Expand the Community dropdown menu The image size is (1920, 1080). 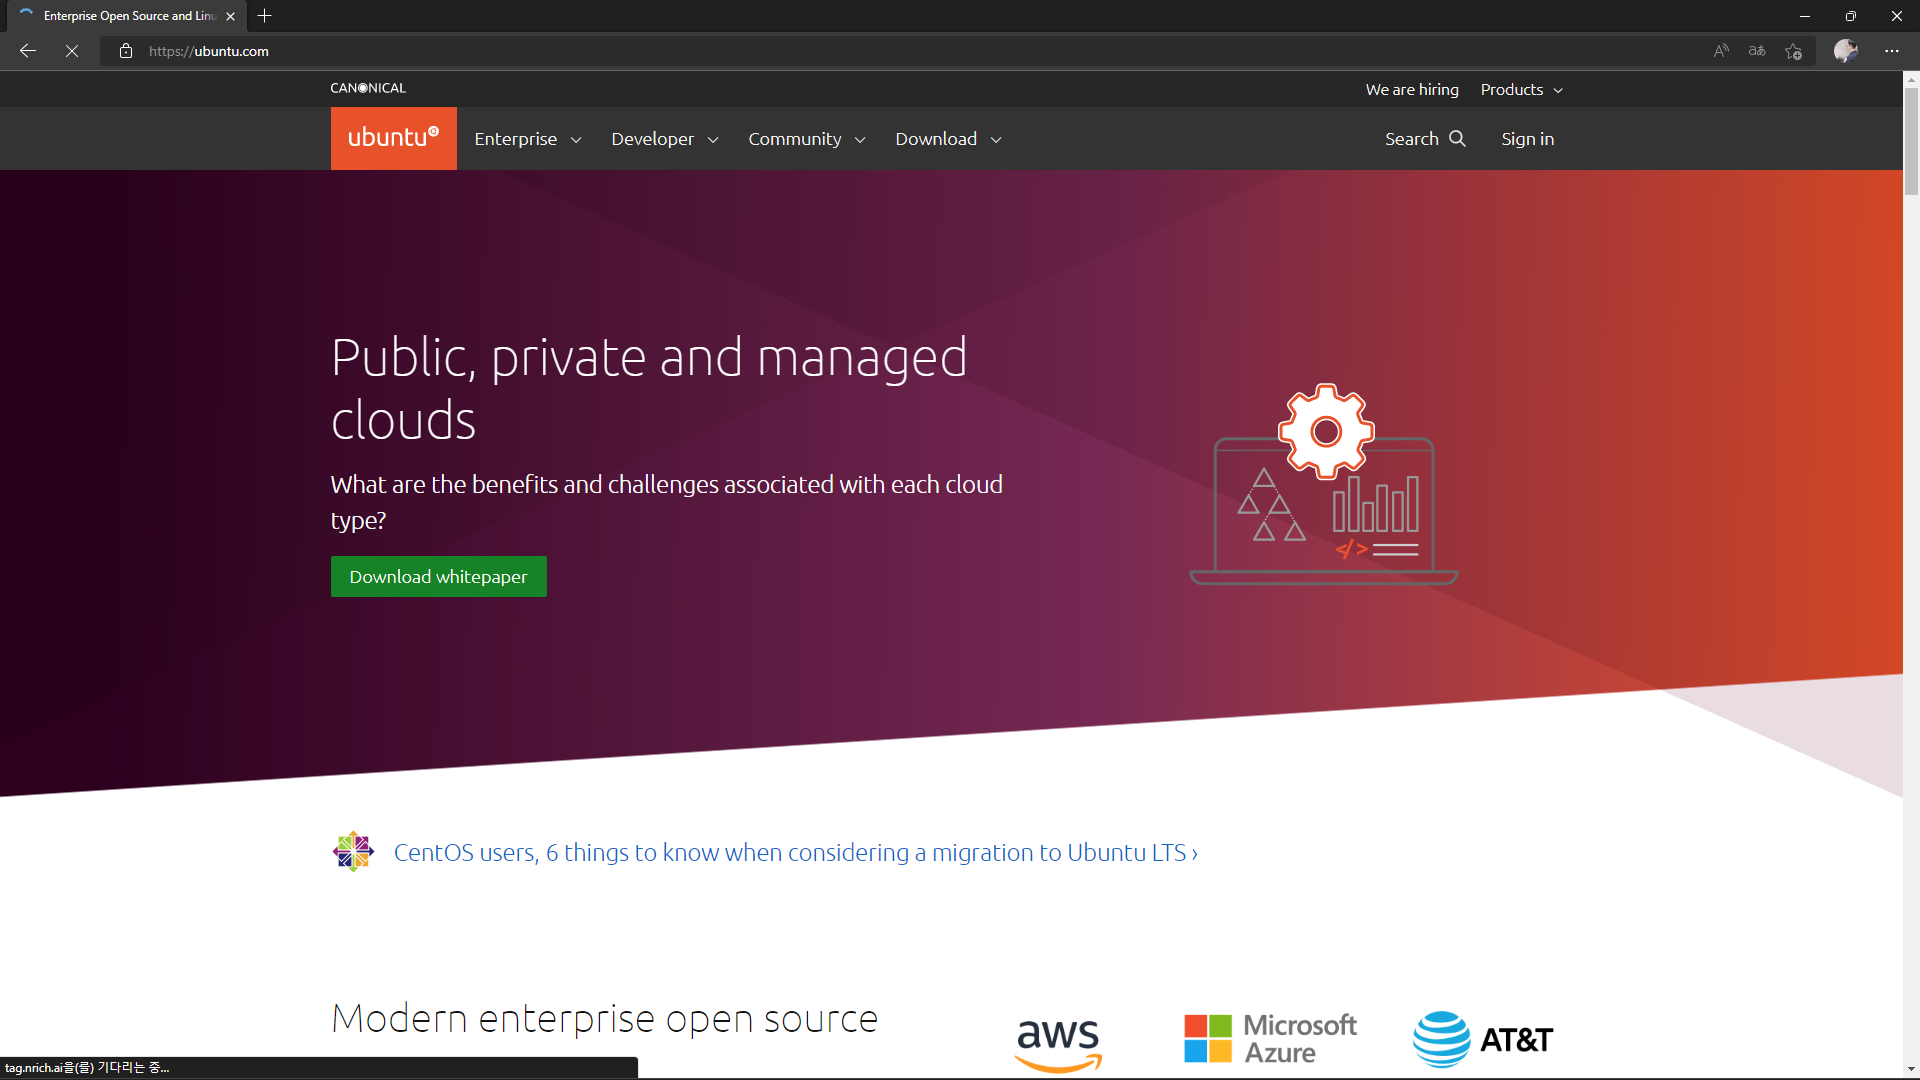coord(807,139)
